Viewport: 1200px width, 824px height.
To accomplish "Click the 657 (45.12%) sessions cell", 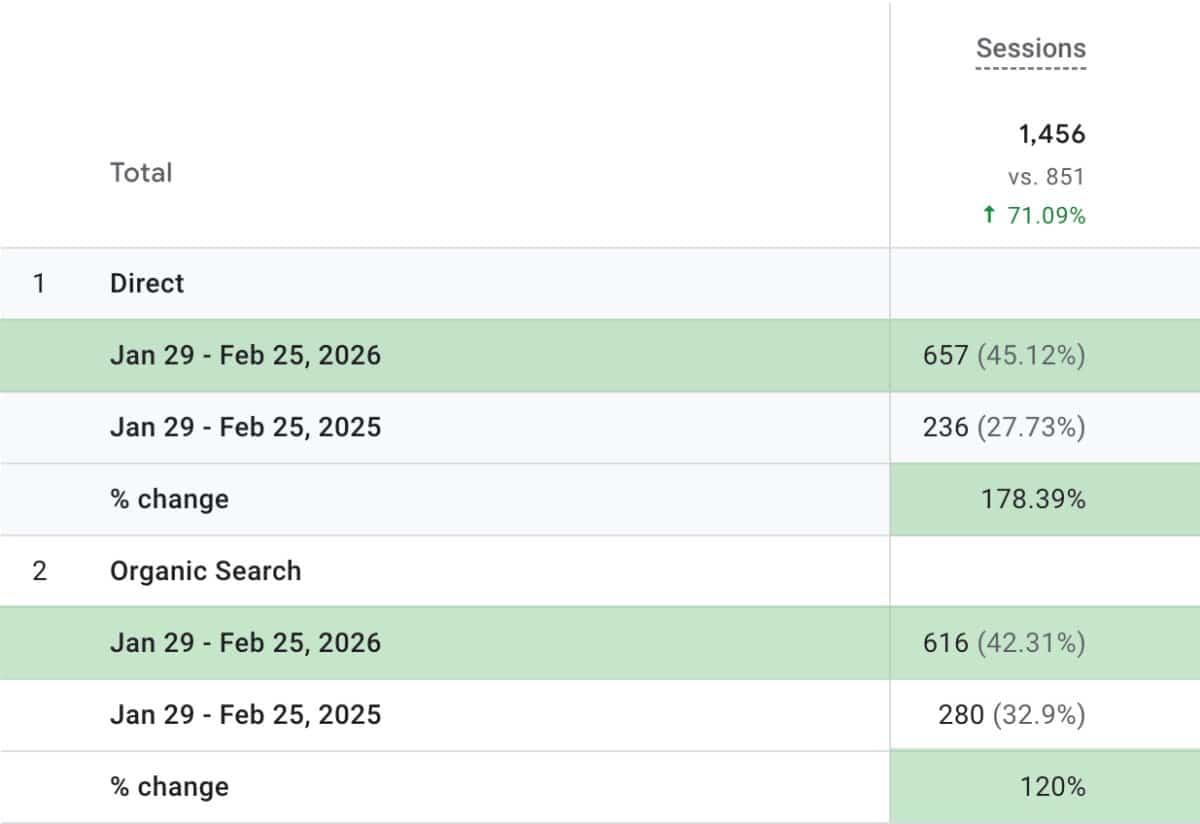I will click(x=1004, y=355).
